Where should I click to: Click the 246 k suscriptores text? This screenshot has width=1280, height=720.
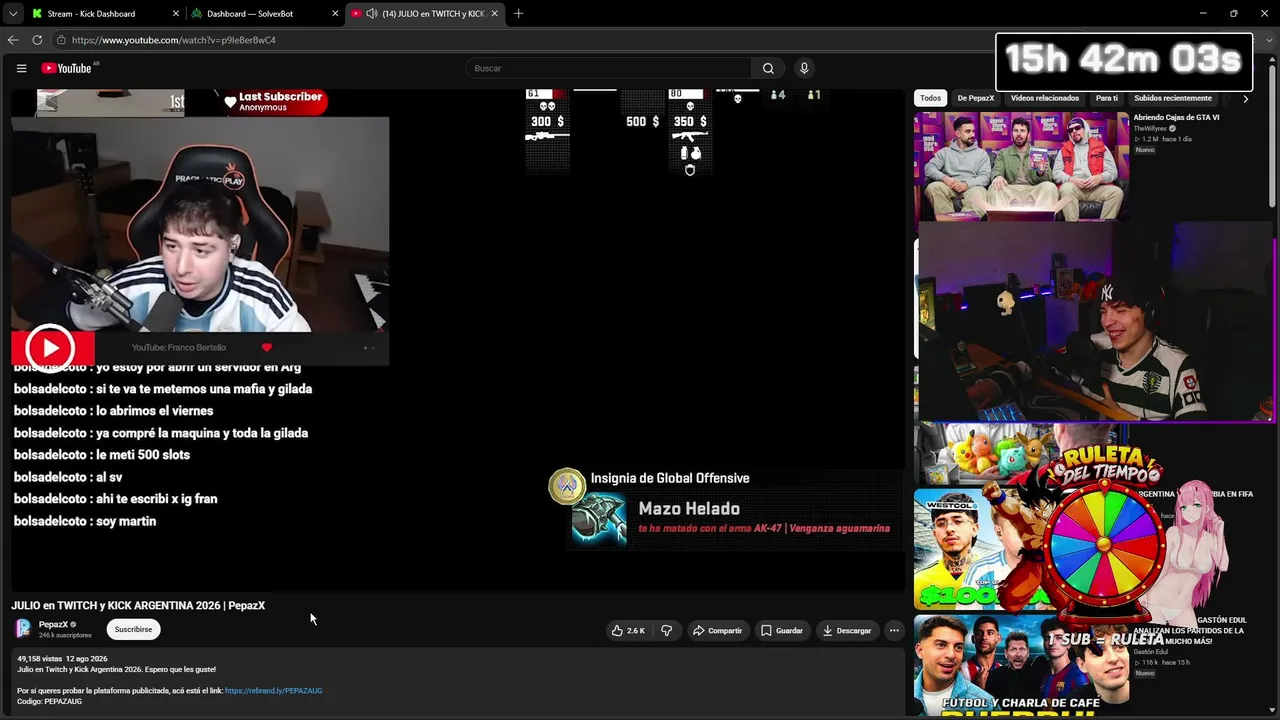(x=65, y=636)
